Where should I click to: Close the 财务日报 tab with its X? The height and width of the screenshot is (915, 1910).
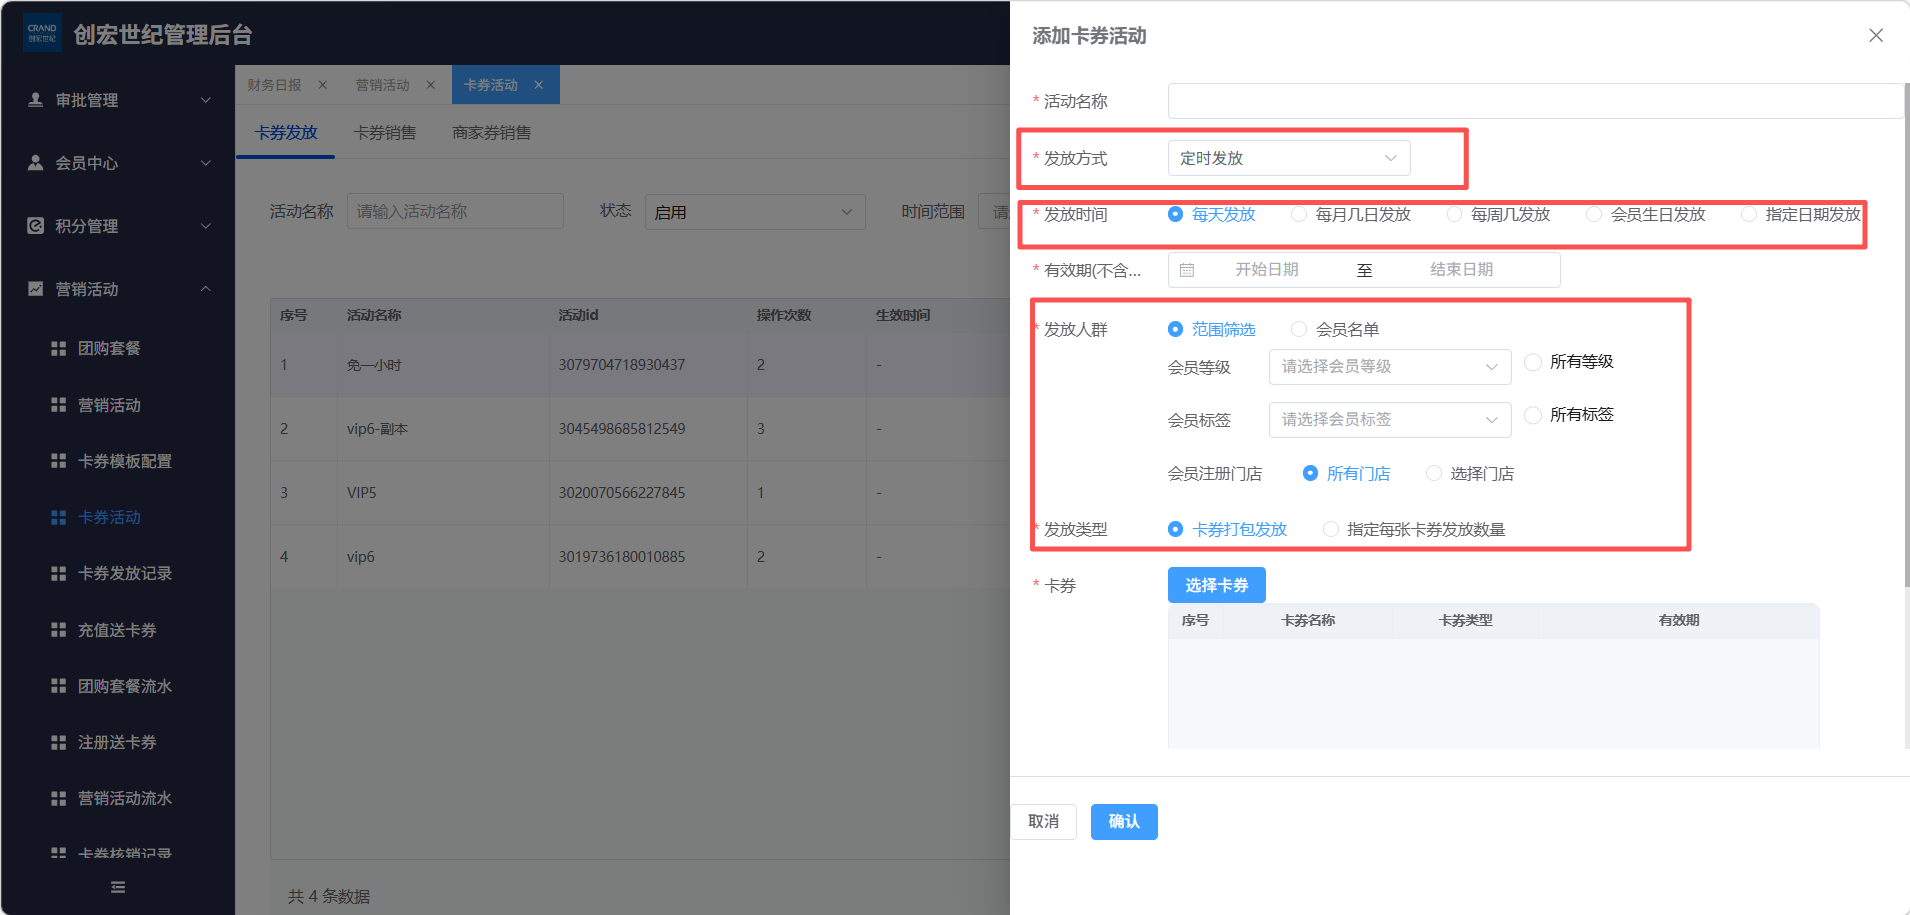[323, 85]
